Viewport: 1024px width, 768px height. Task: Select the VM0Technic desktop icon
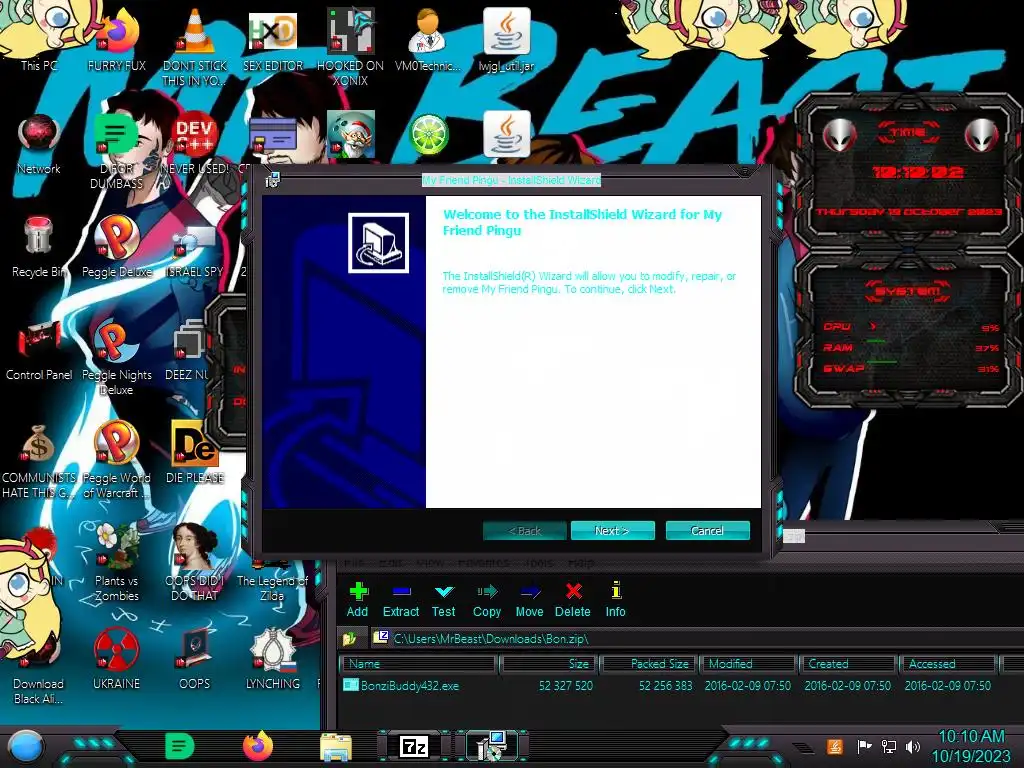point(428,40)
